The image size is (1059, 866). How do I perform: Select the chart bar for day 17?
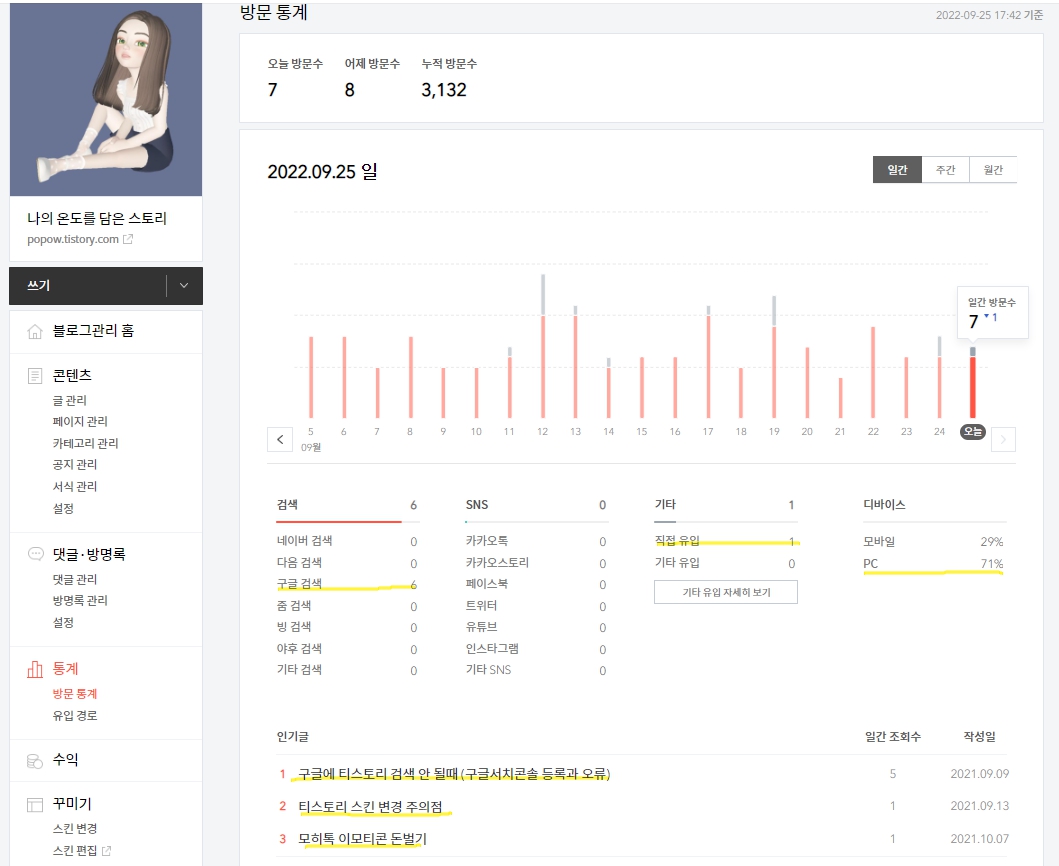(x=708, y=363)
